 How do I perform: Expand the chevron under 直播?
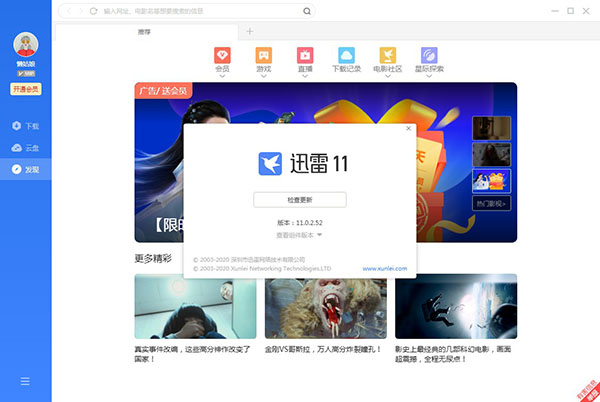pyautogui.click(x=305, y=76)
